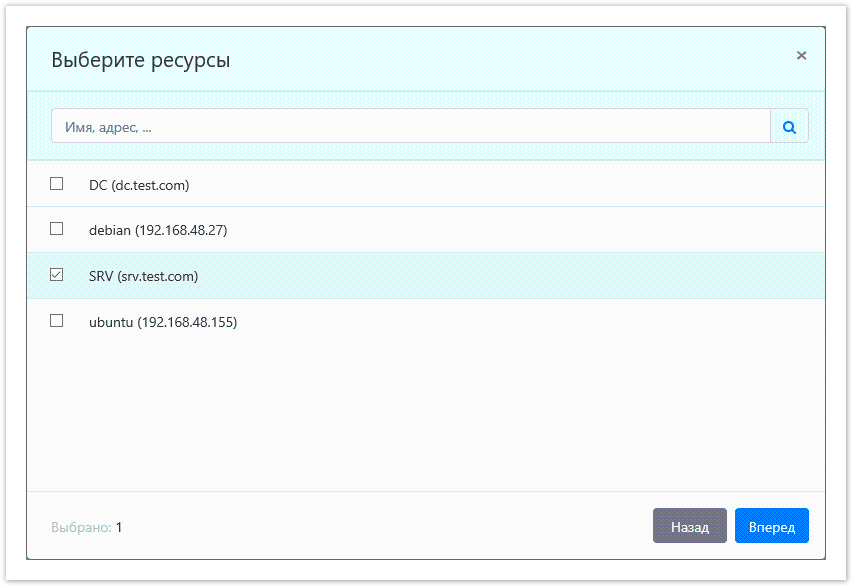Click the debian (192.168.48.27) label text
Viewport: 852px width, 586px height.
(158, 230)
